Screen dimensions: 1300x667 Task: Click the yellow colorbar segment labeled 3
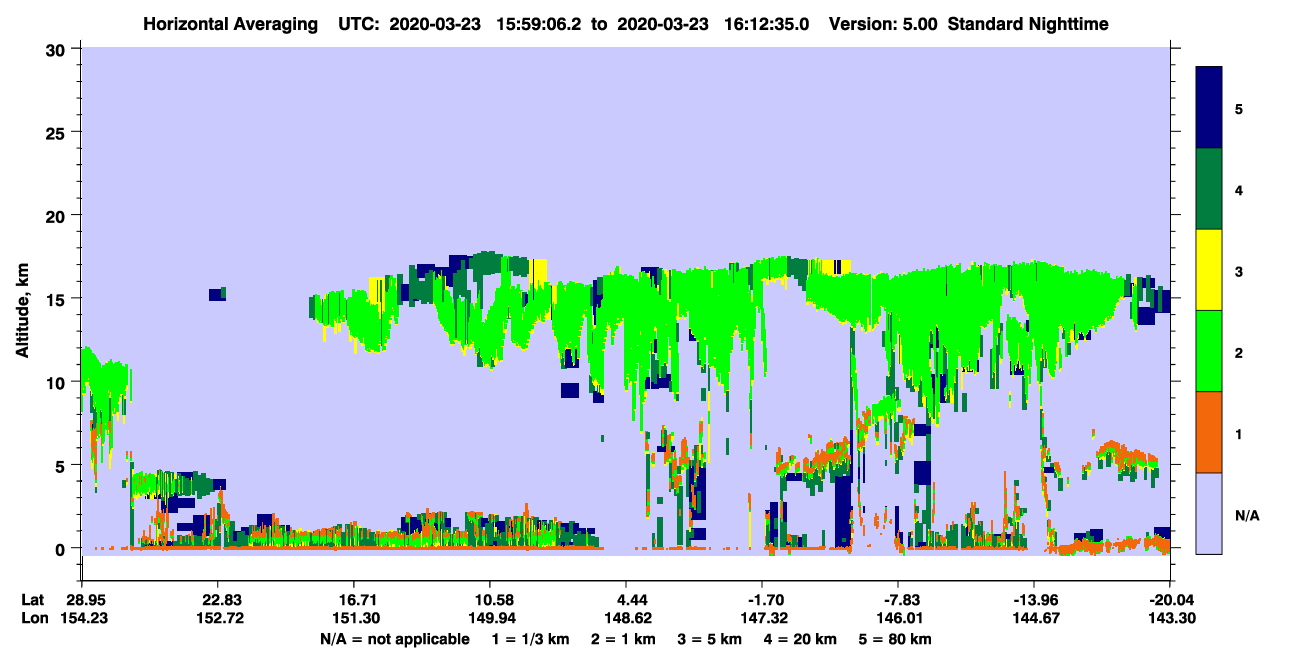point(1209,270)
